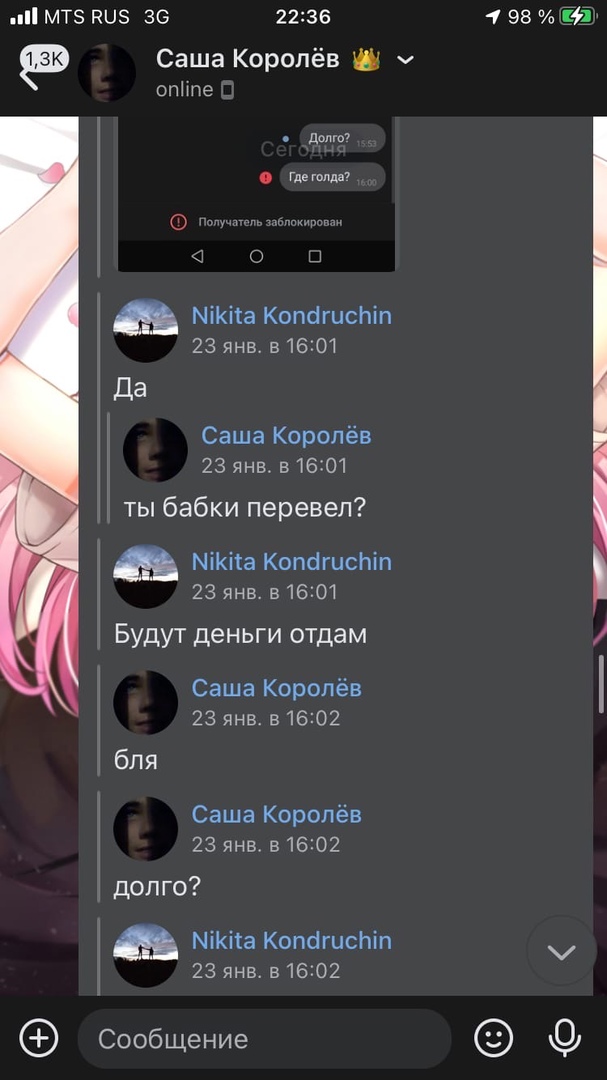Open Nikita Kondruchin name above "Да"
This screenshot has height=1080, width=607.
291,315
